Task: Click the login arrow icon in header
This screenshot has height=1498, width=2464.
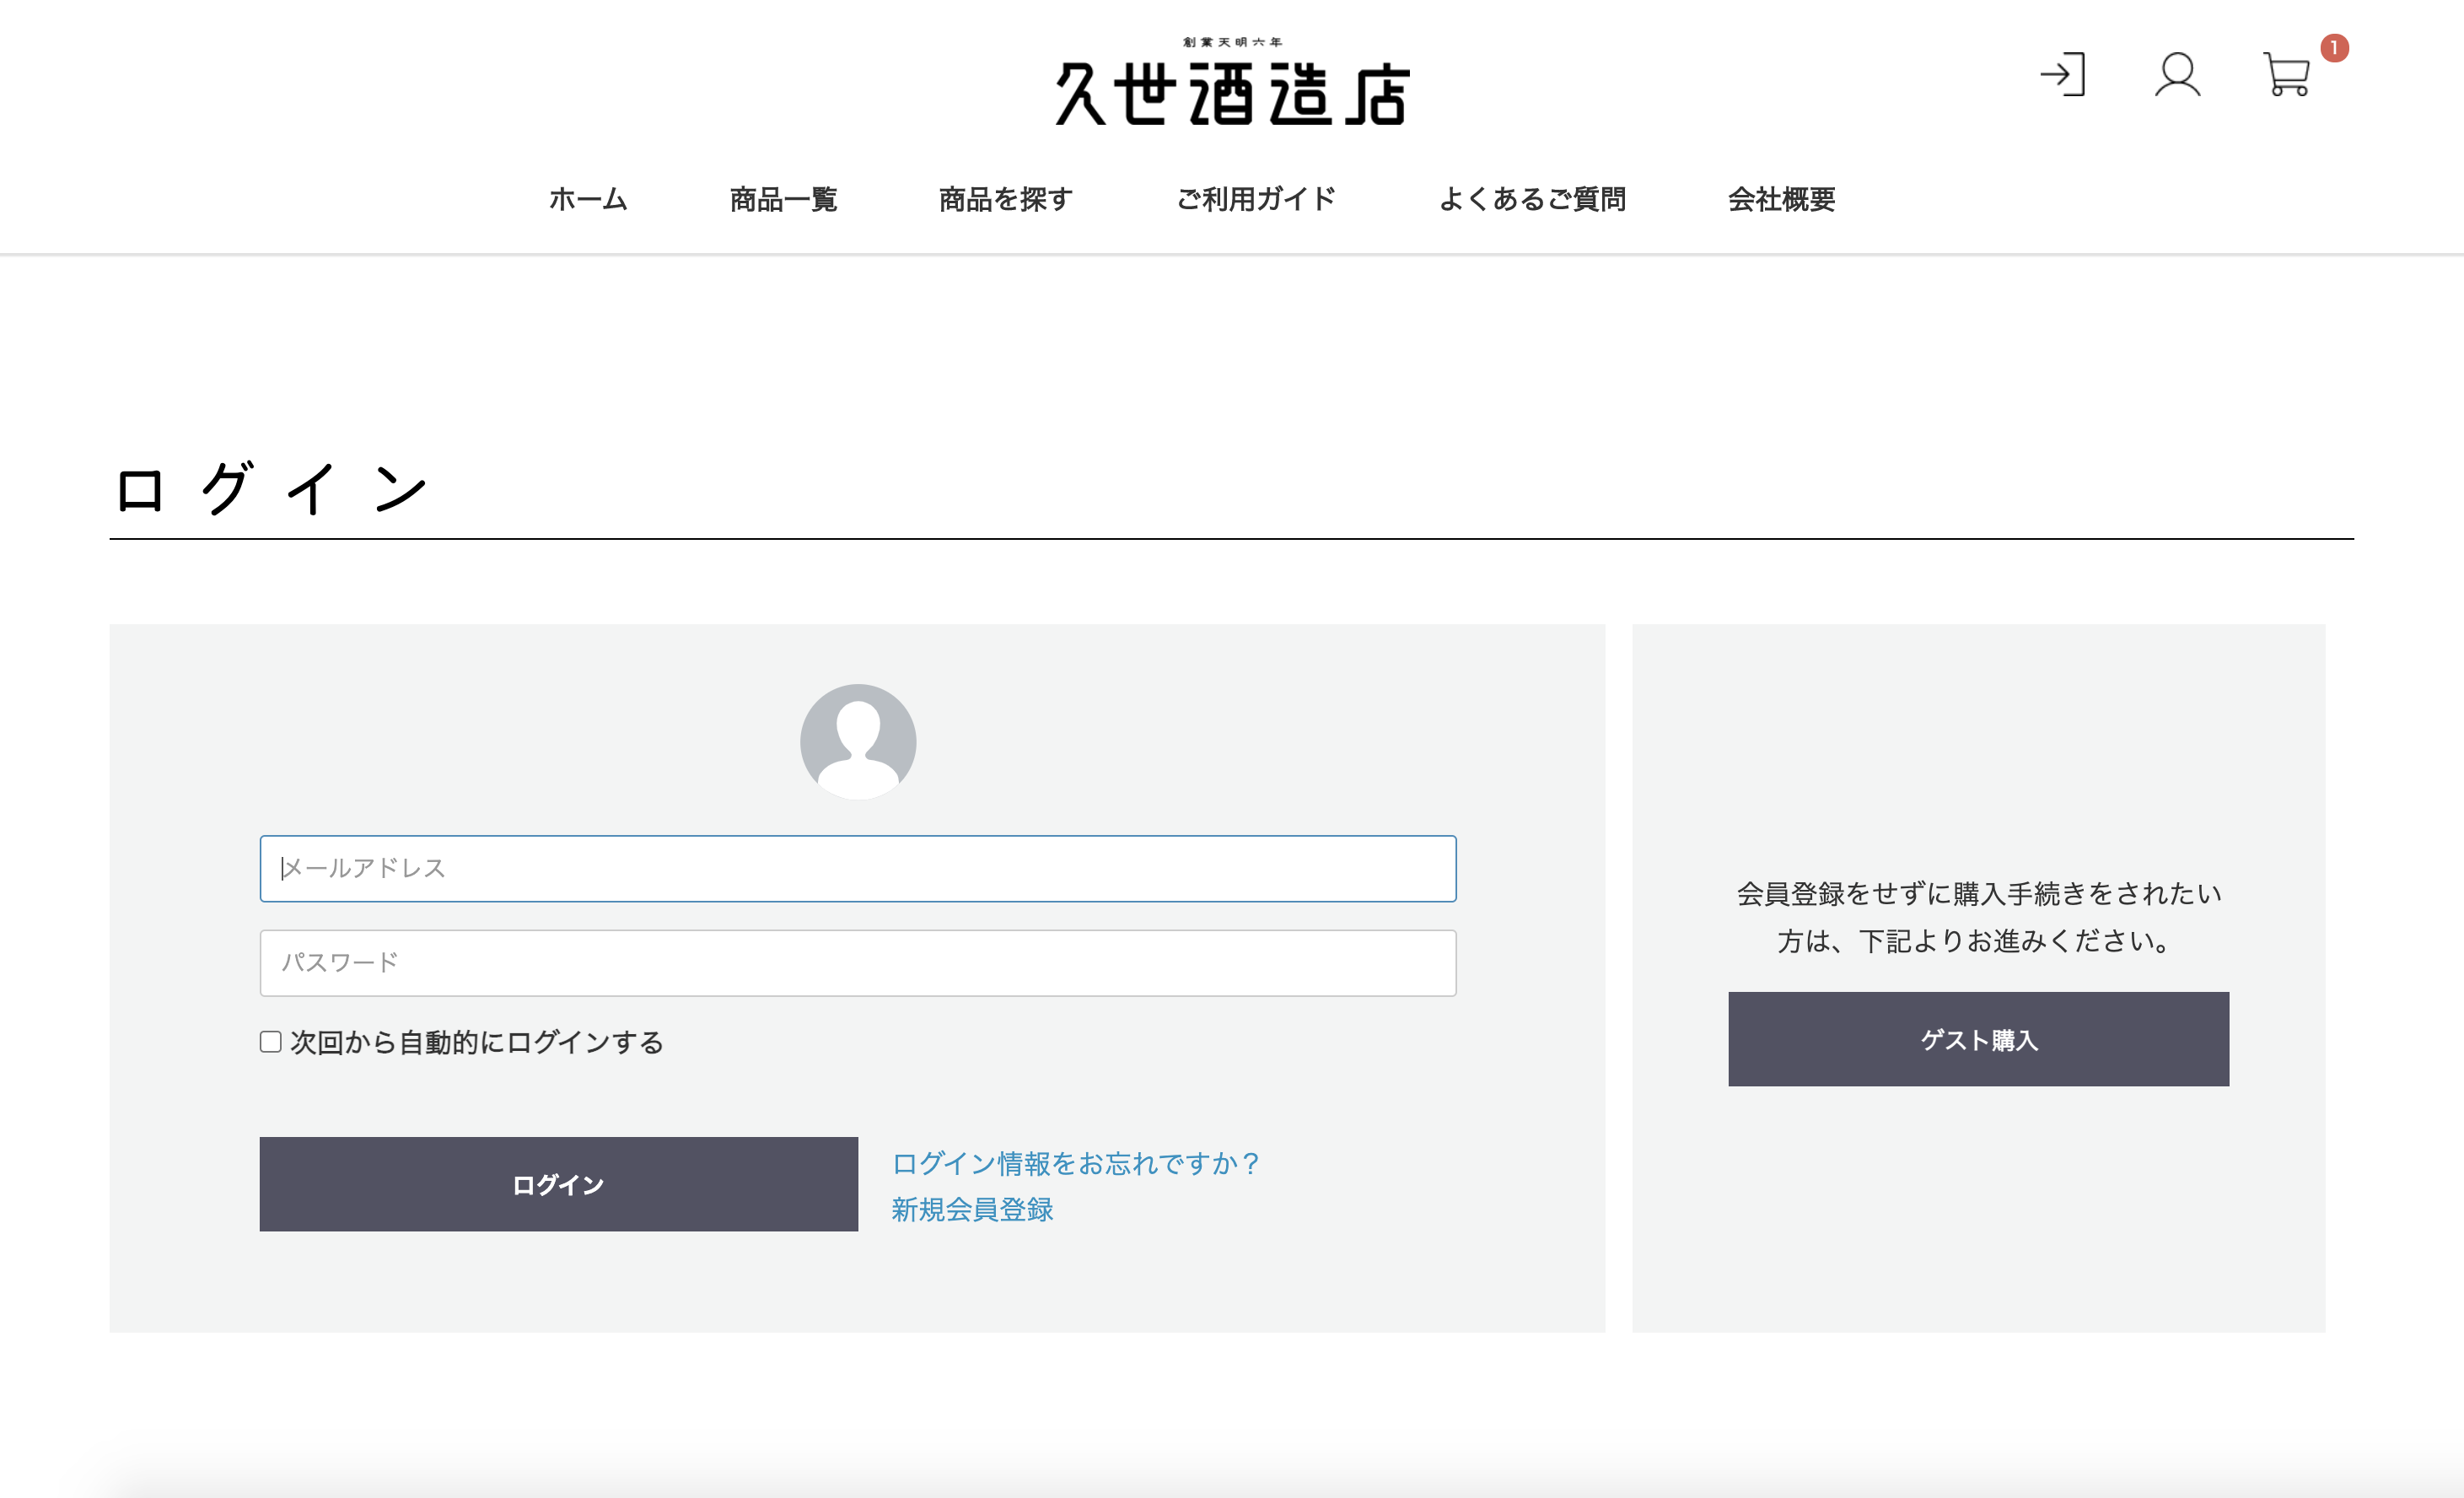Action: pyautogui.click(x=2063, y=75)
